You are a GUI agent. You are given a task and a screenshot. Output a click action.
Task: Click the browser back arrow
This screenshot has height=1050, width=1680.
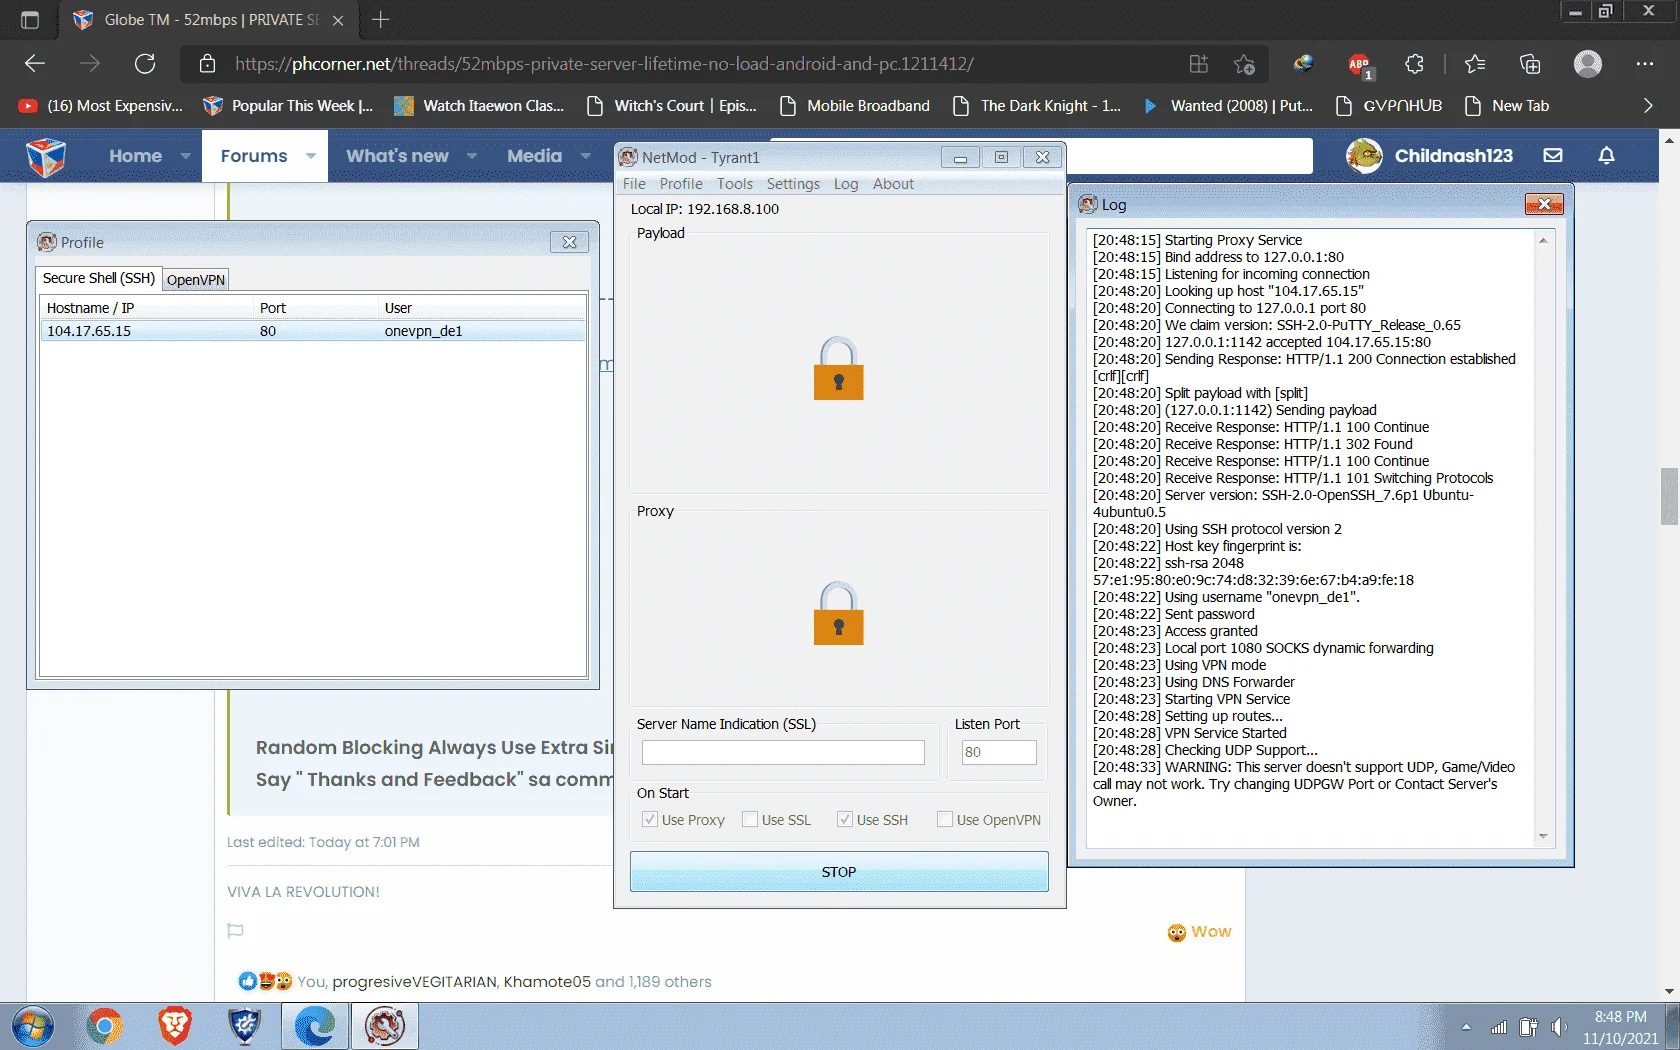point(35,64)
